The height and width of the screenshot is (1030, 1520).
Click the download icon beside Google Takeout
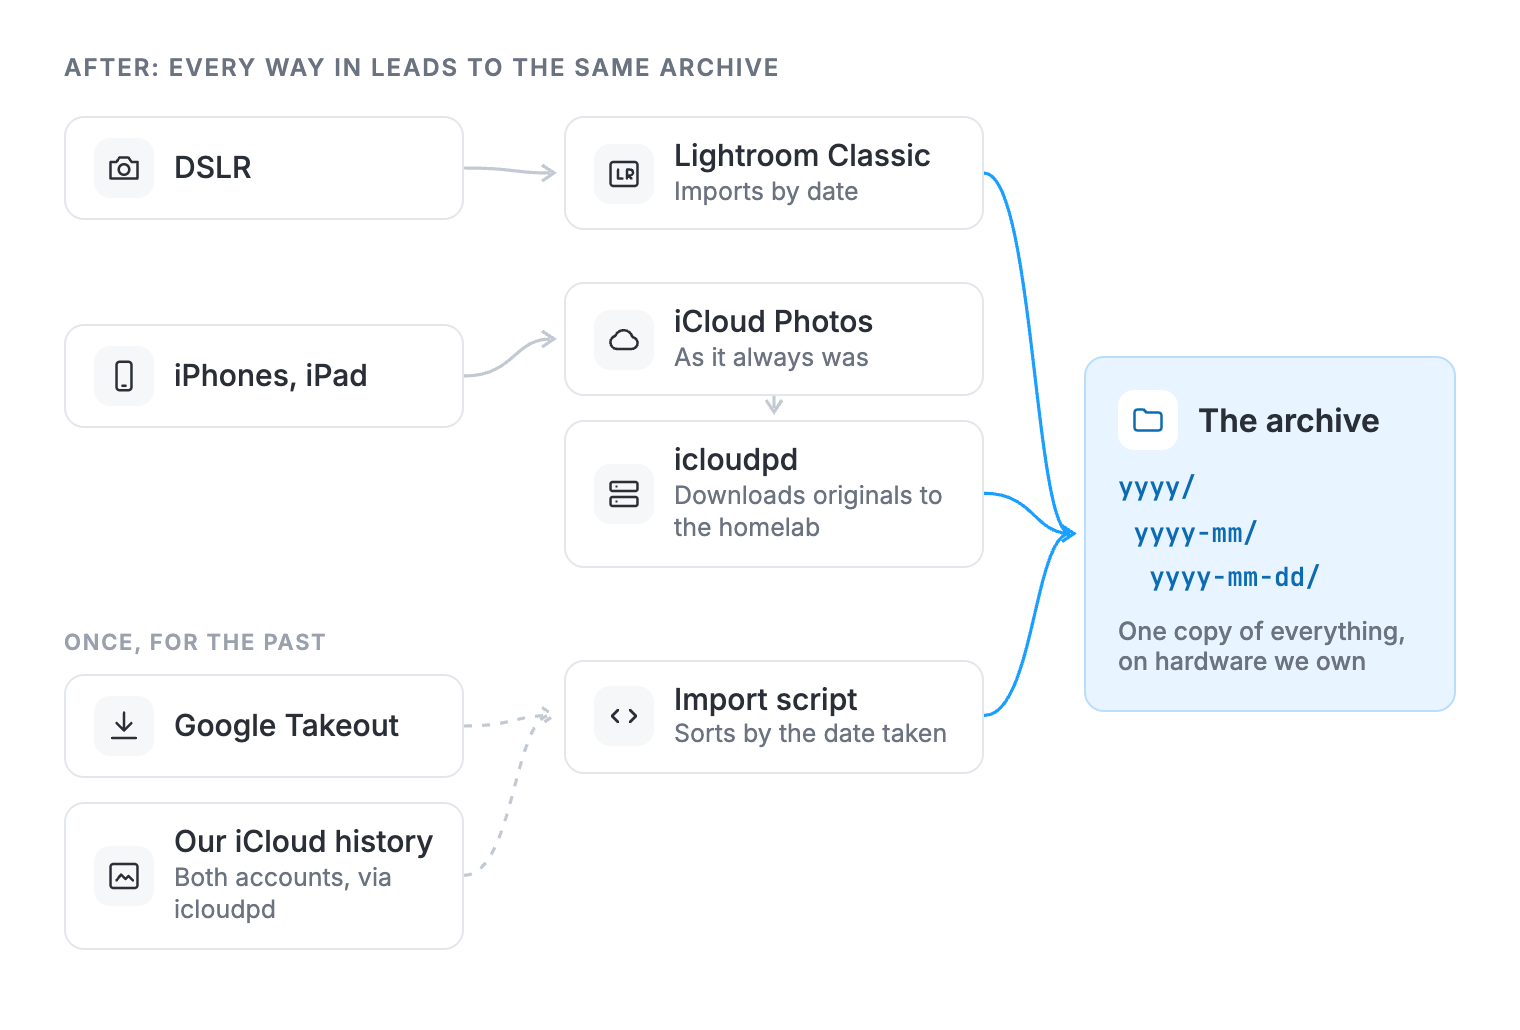tap(124, 726)
